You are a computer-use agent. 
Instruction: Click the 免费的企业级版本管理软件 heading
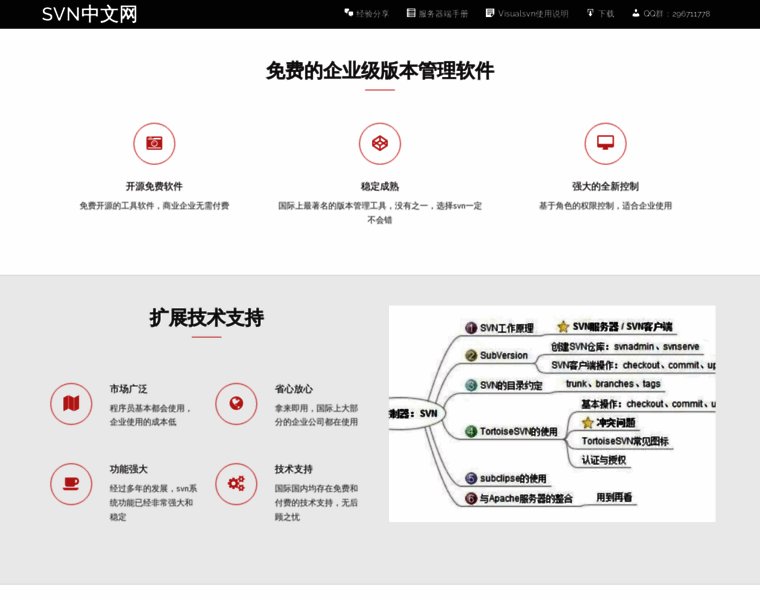(x=380, y=71)
